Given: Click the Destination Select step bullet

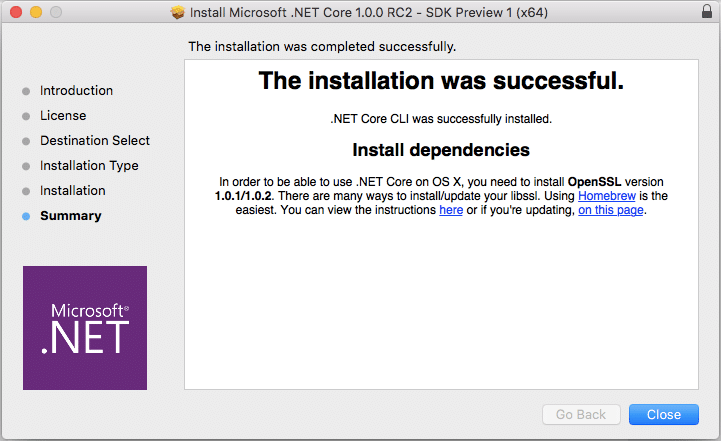Looking at the screenshot, I should pos(26,141).
